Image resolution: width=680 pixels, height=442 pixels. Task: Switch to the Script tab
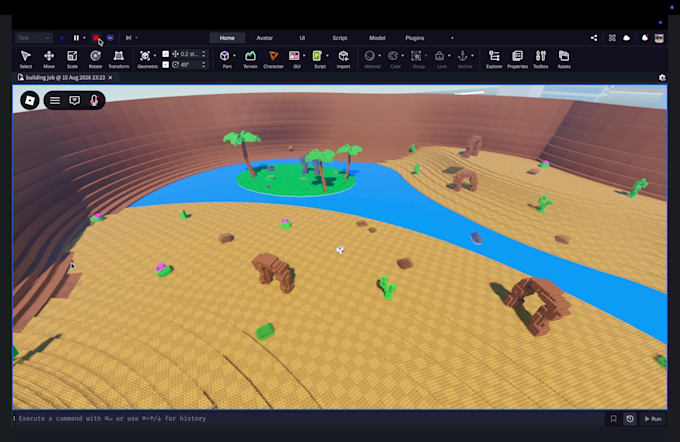340,38
